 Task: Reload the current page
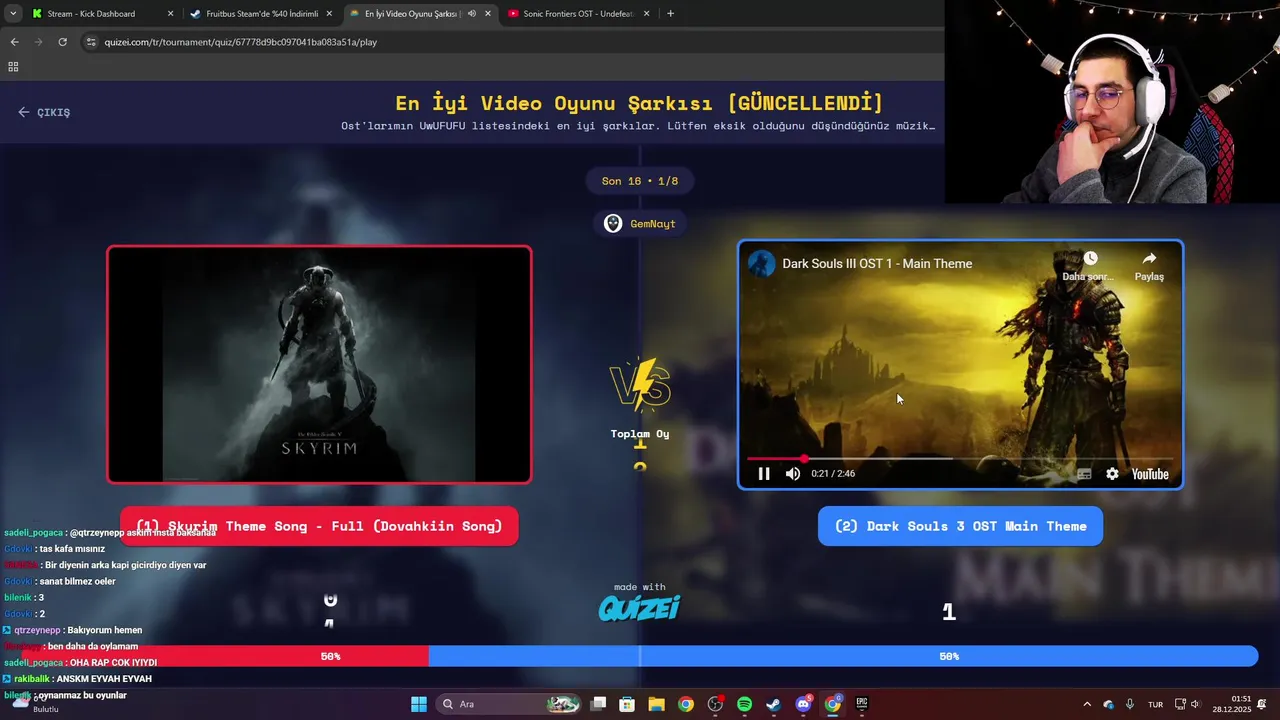click(62, 42)
